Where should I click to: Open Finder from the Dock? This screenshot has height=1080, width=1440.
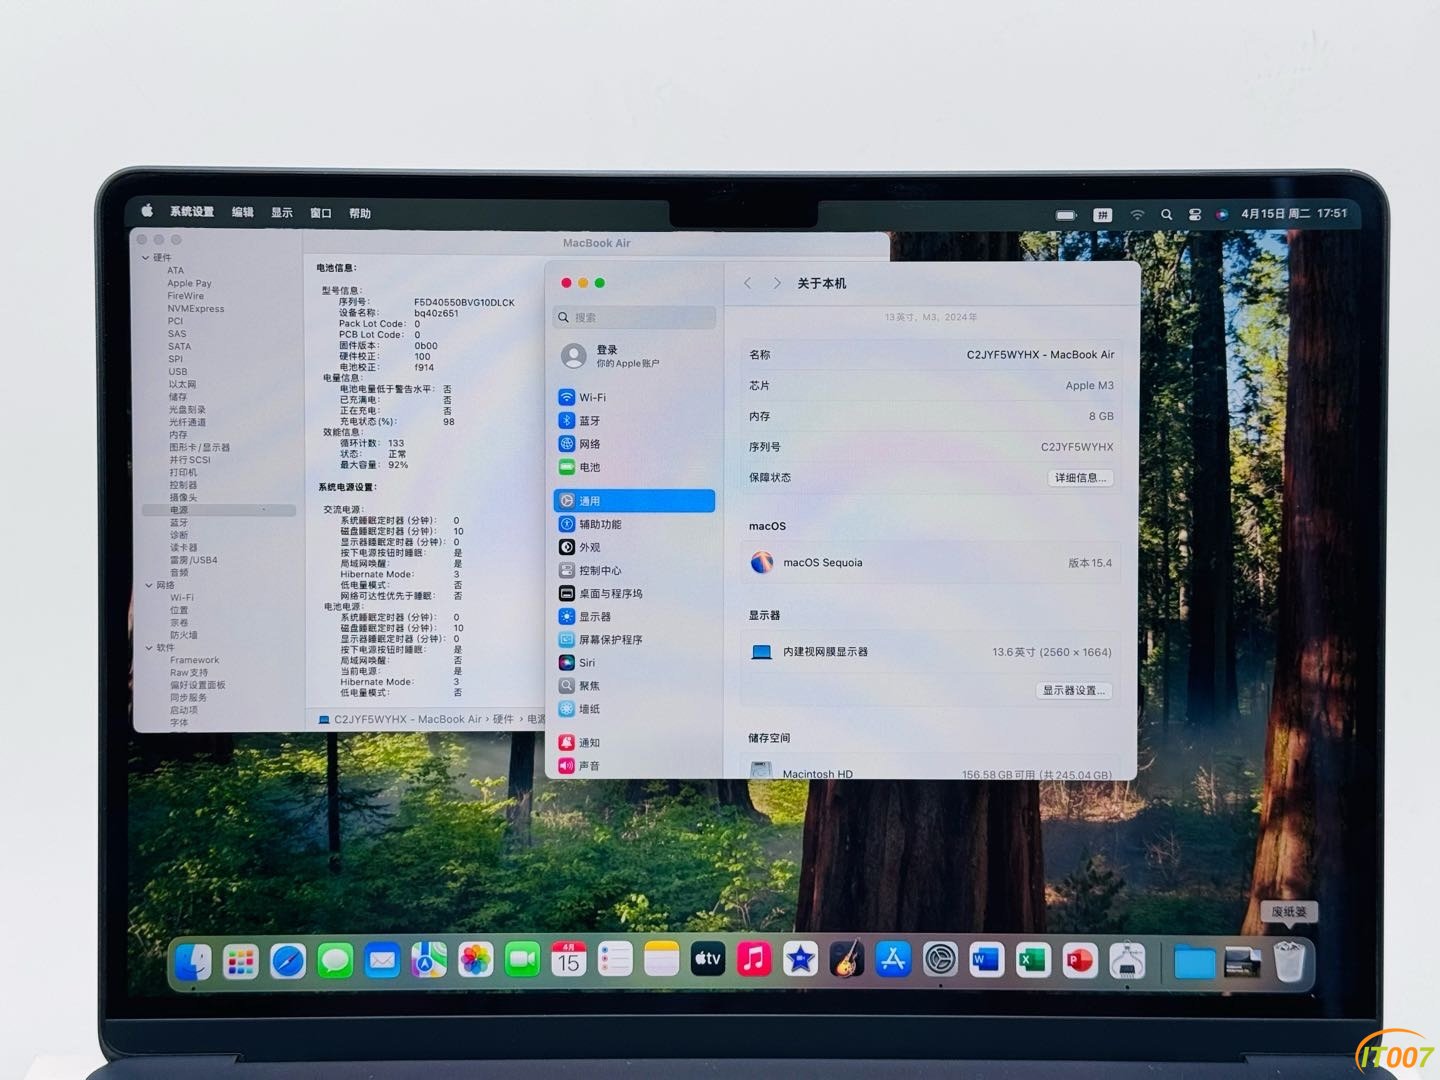(x=193, y=962)
